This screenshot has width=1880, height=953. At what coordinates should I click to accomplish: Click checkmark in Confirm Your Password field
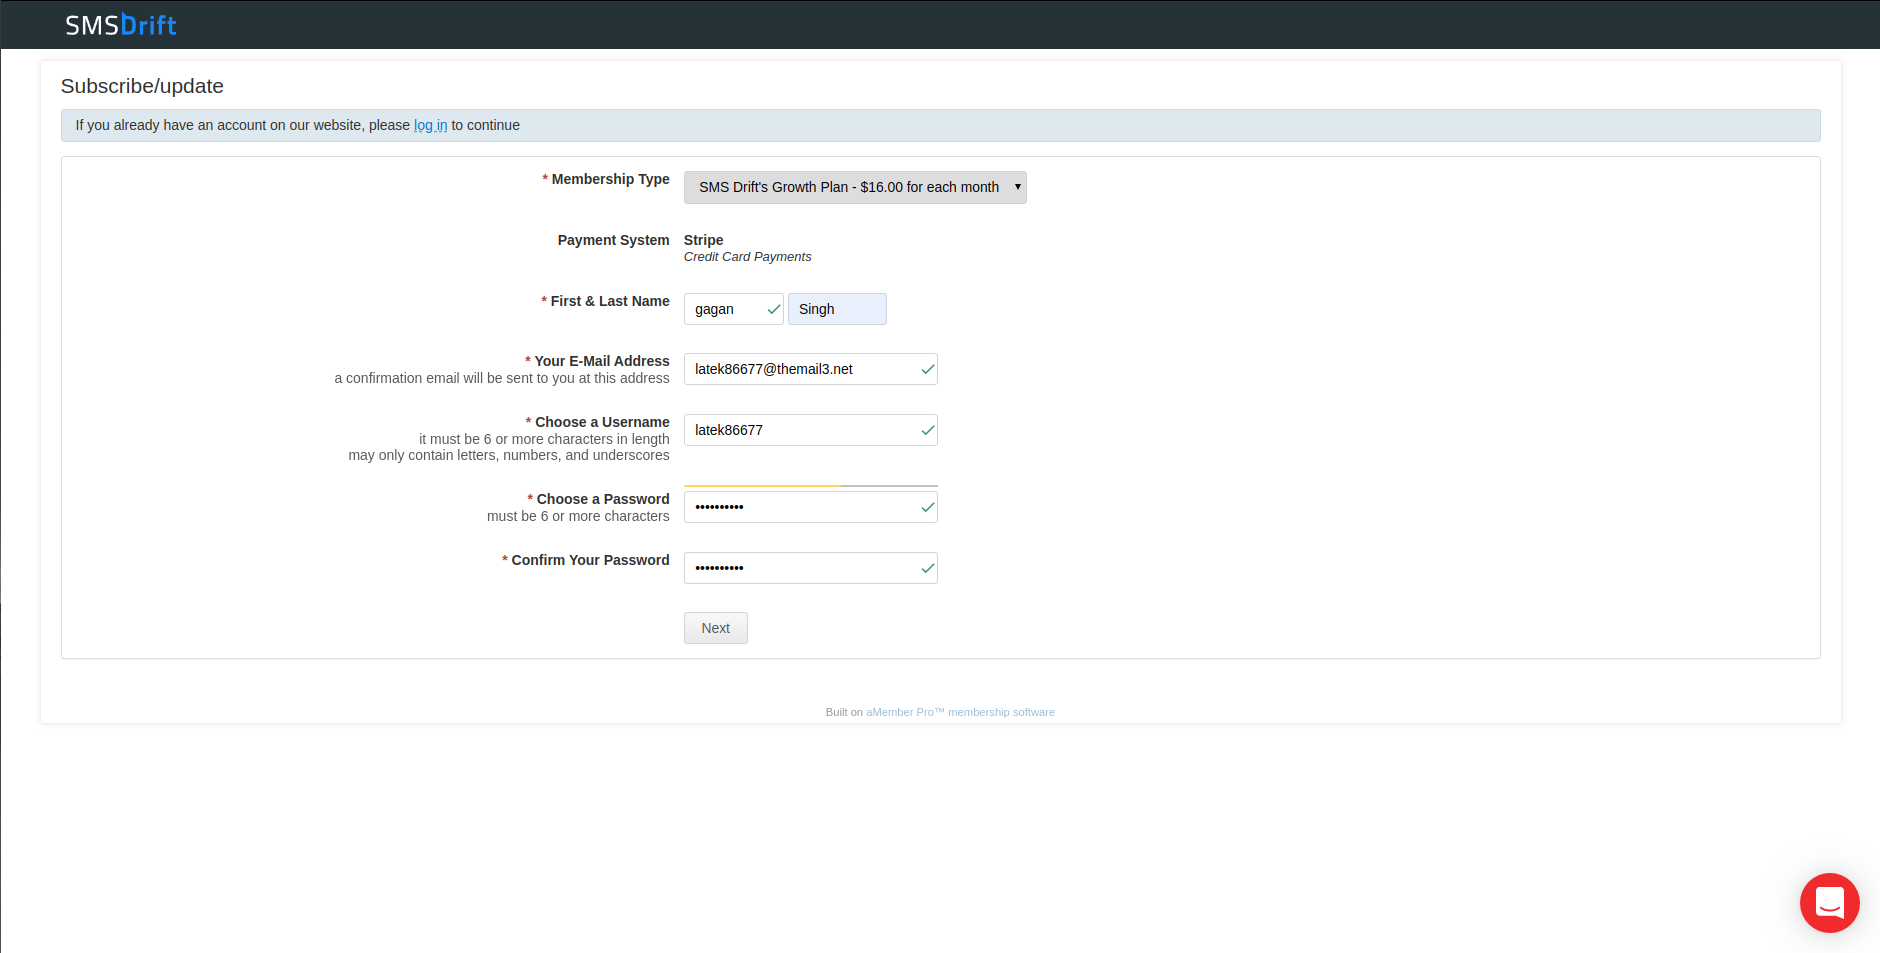(x=928, y=568)
